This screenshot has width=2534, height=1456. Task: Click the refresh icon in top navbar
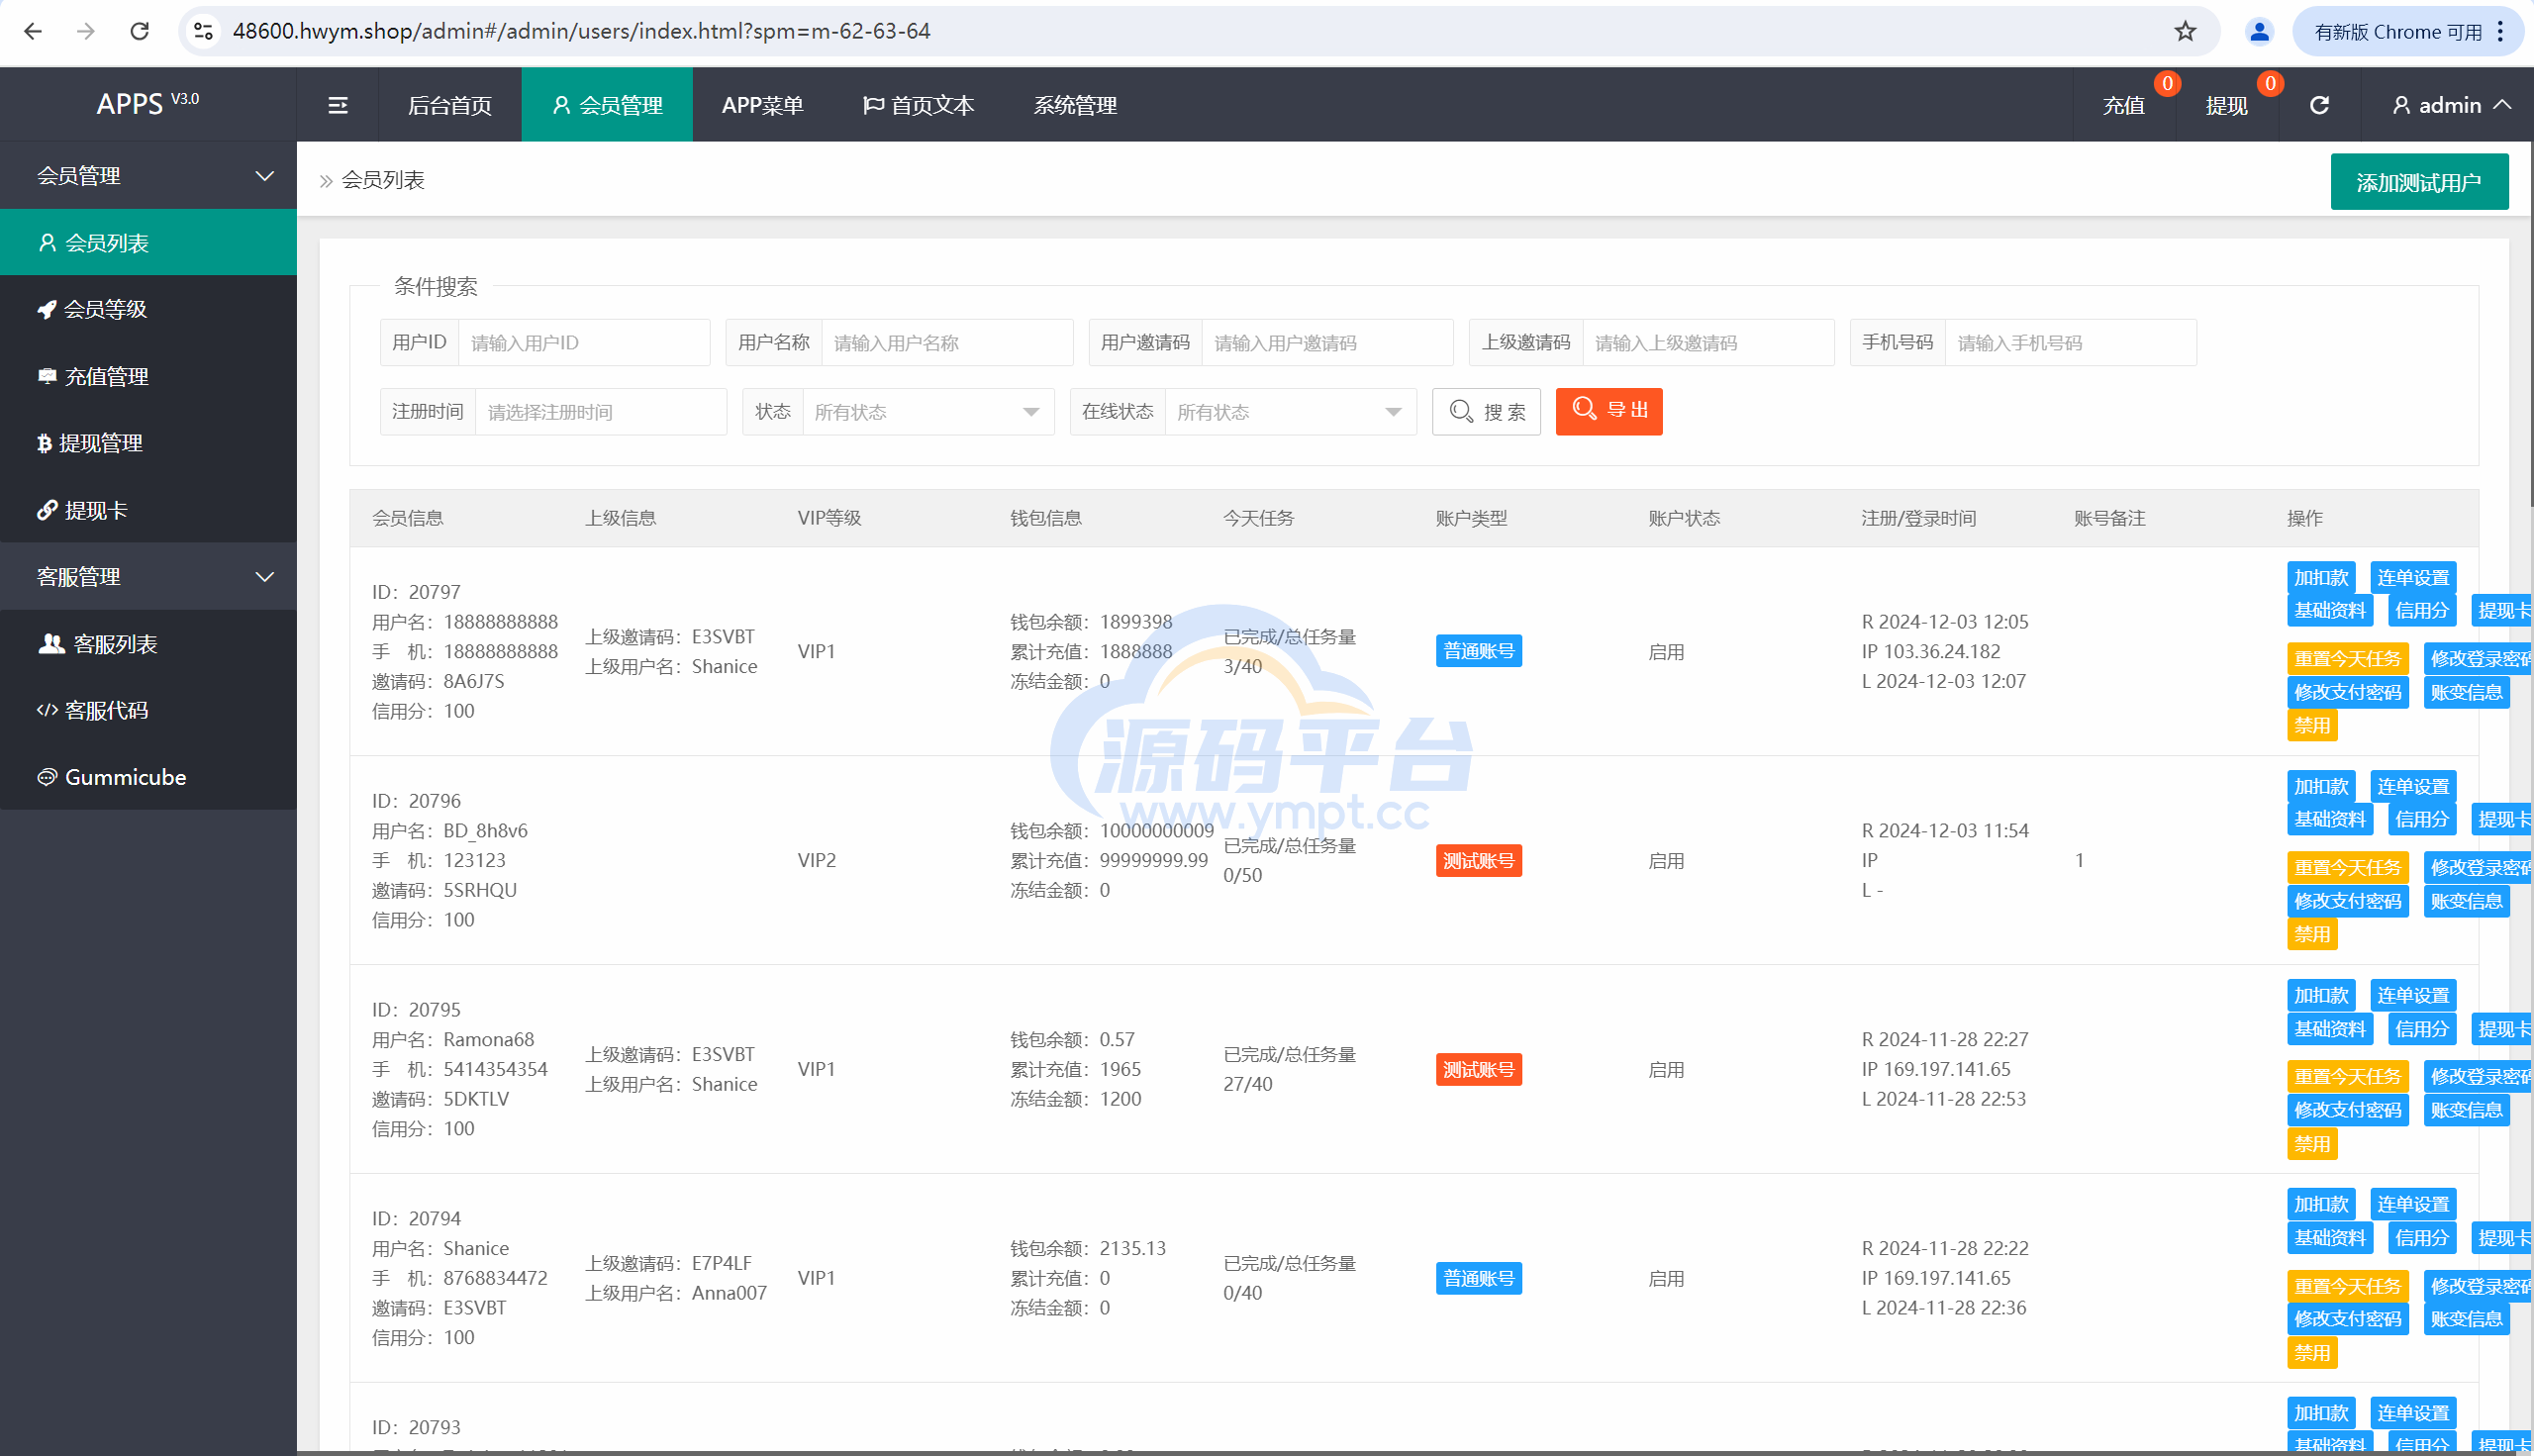click(x=2319, y=105)
